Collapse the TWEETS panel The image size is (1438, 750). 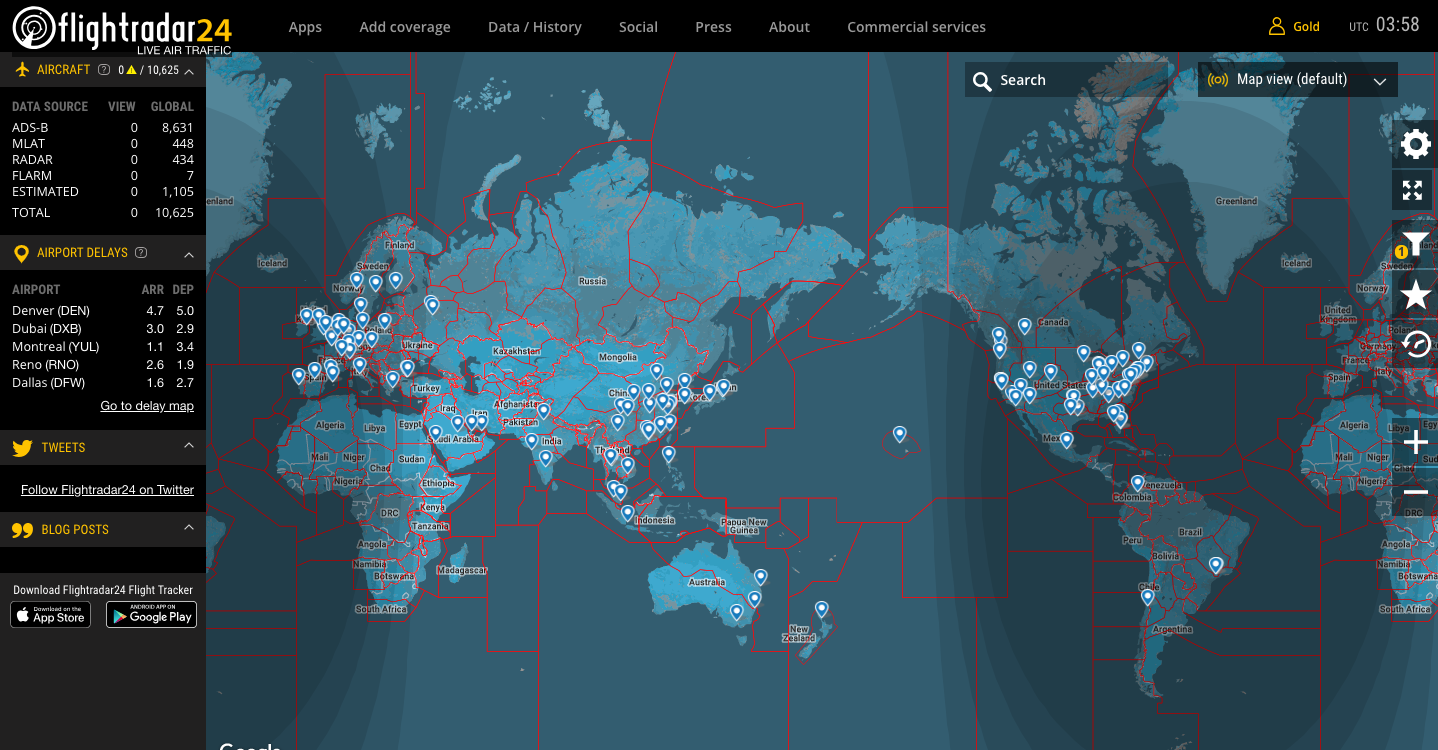[188, 446]
